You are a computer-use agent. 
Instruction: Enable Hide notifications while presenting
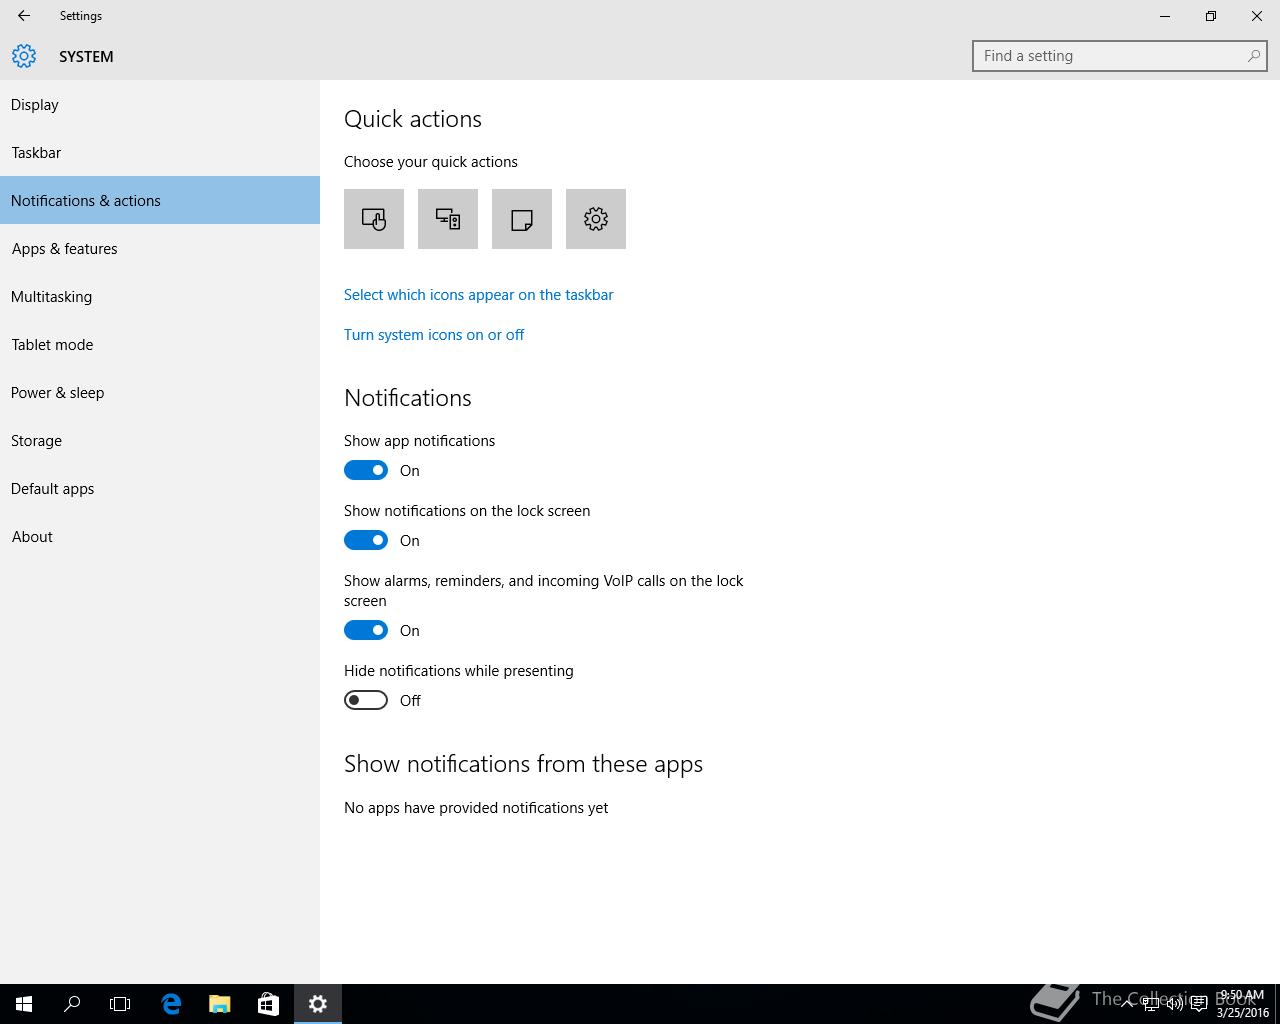coord(366,700)
